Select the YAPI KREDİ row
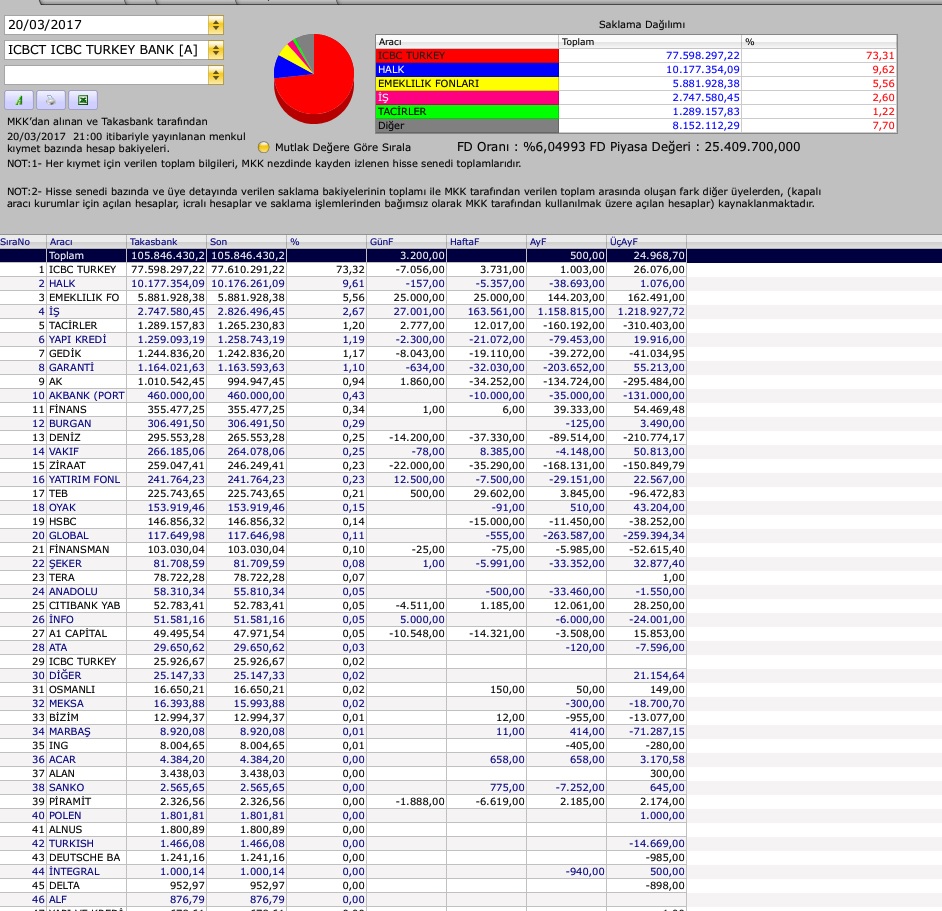This screenshot has height=911, width=942. click(x=342, y=340)
